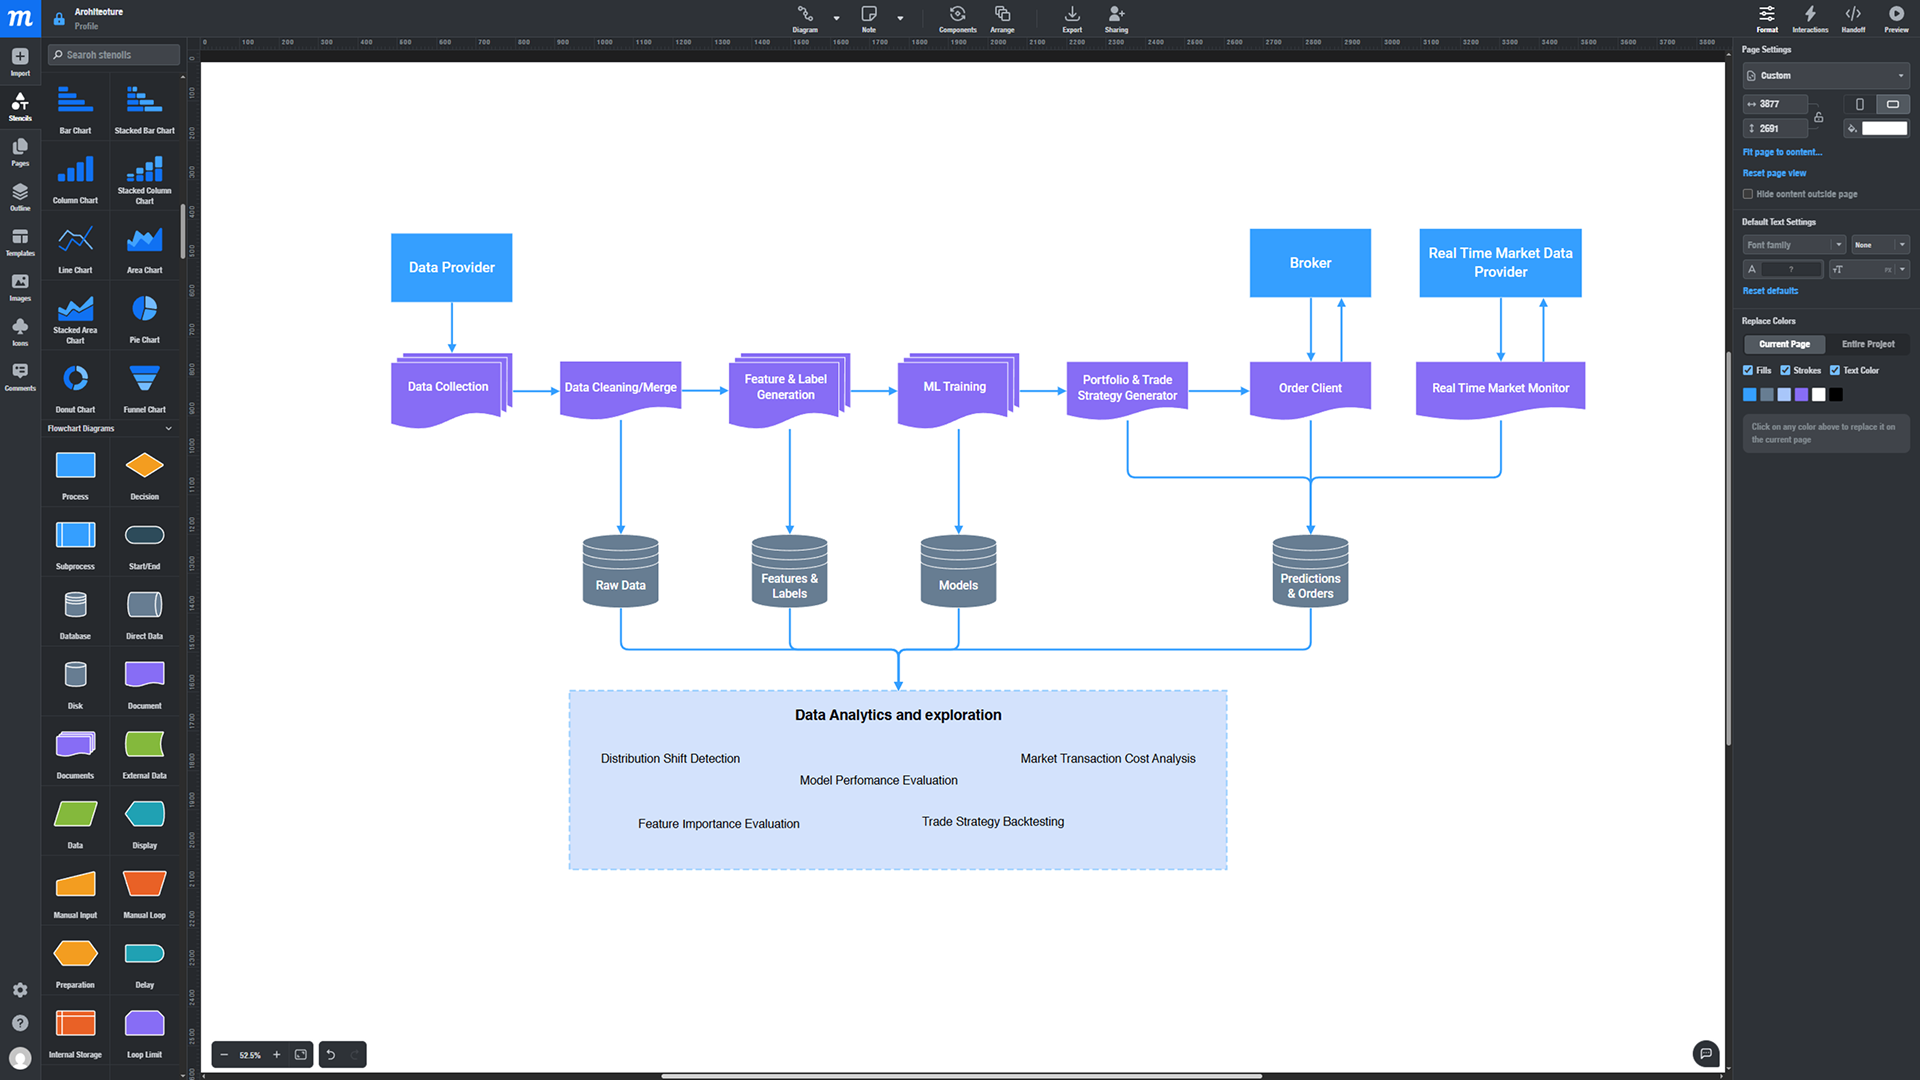Switch to the Entire Project tab
Screen dimensions: 1920x1080
tap(1869, 344)
